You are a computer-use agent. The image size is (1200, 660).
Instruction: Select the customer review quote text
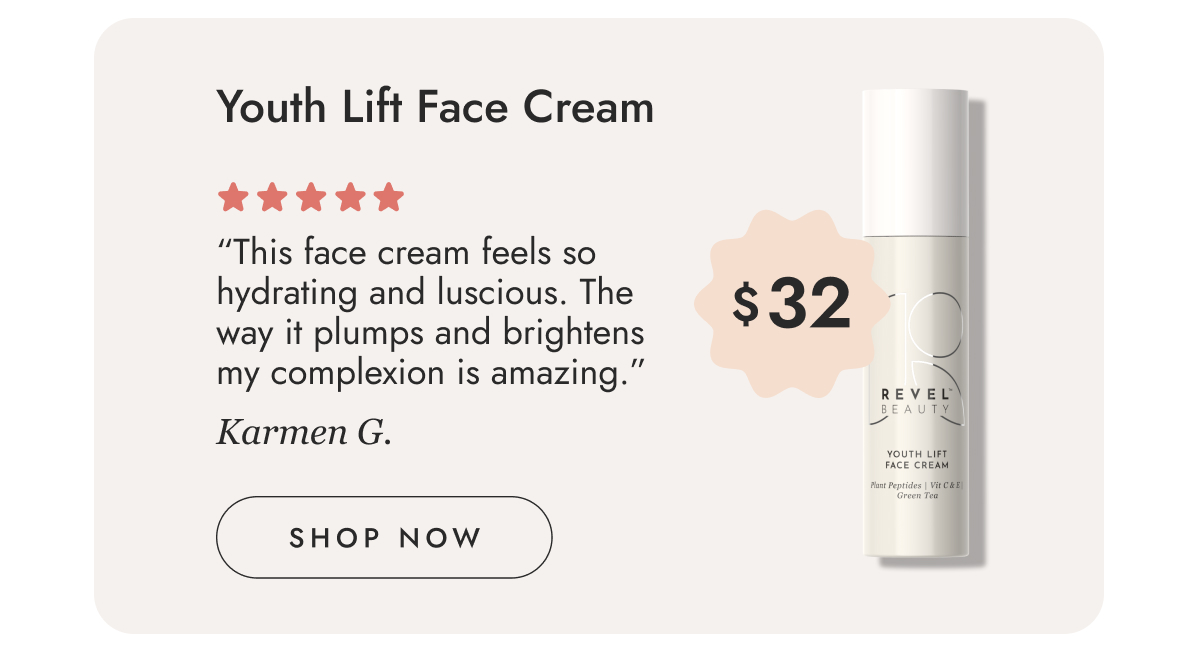tap(431, 312)
